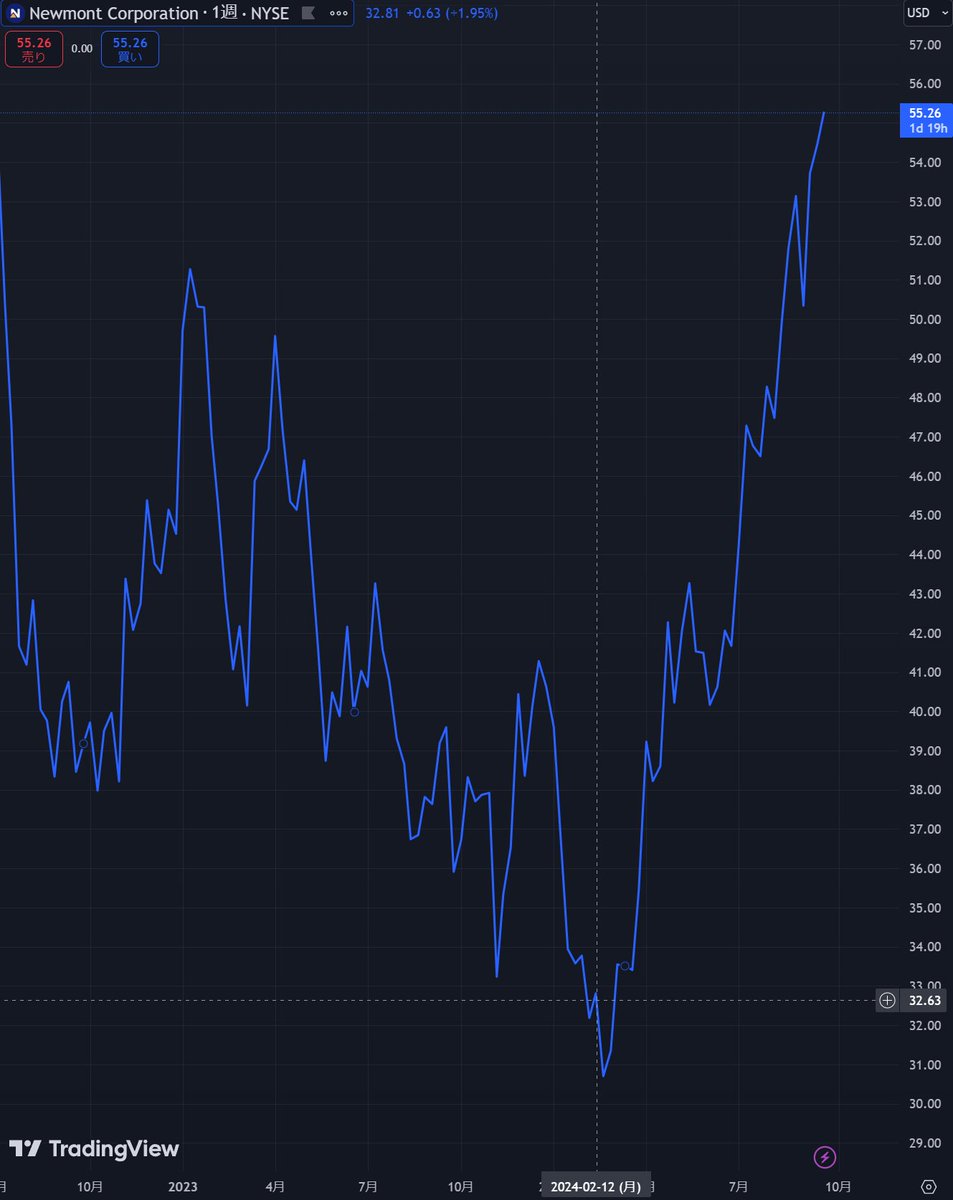
Task: Open the three-dot more options menu
Action: click(x=339, y=14)
